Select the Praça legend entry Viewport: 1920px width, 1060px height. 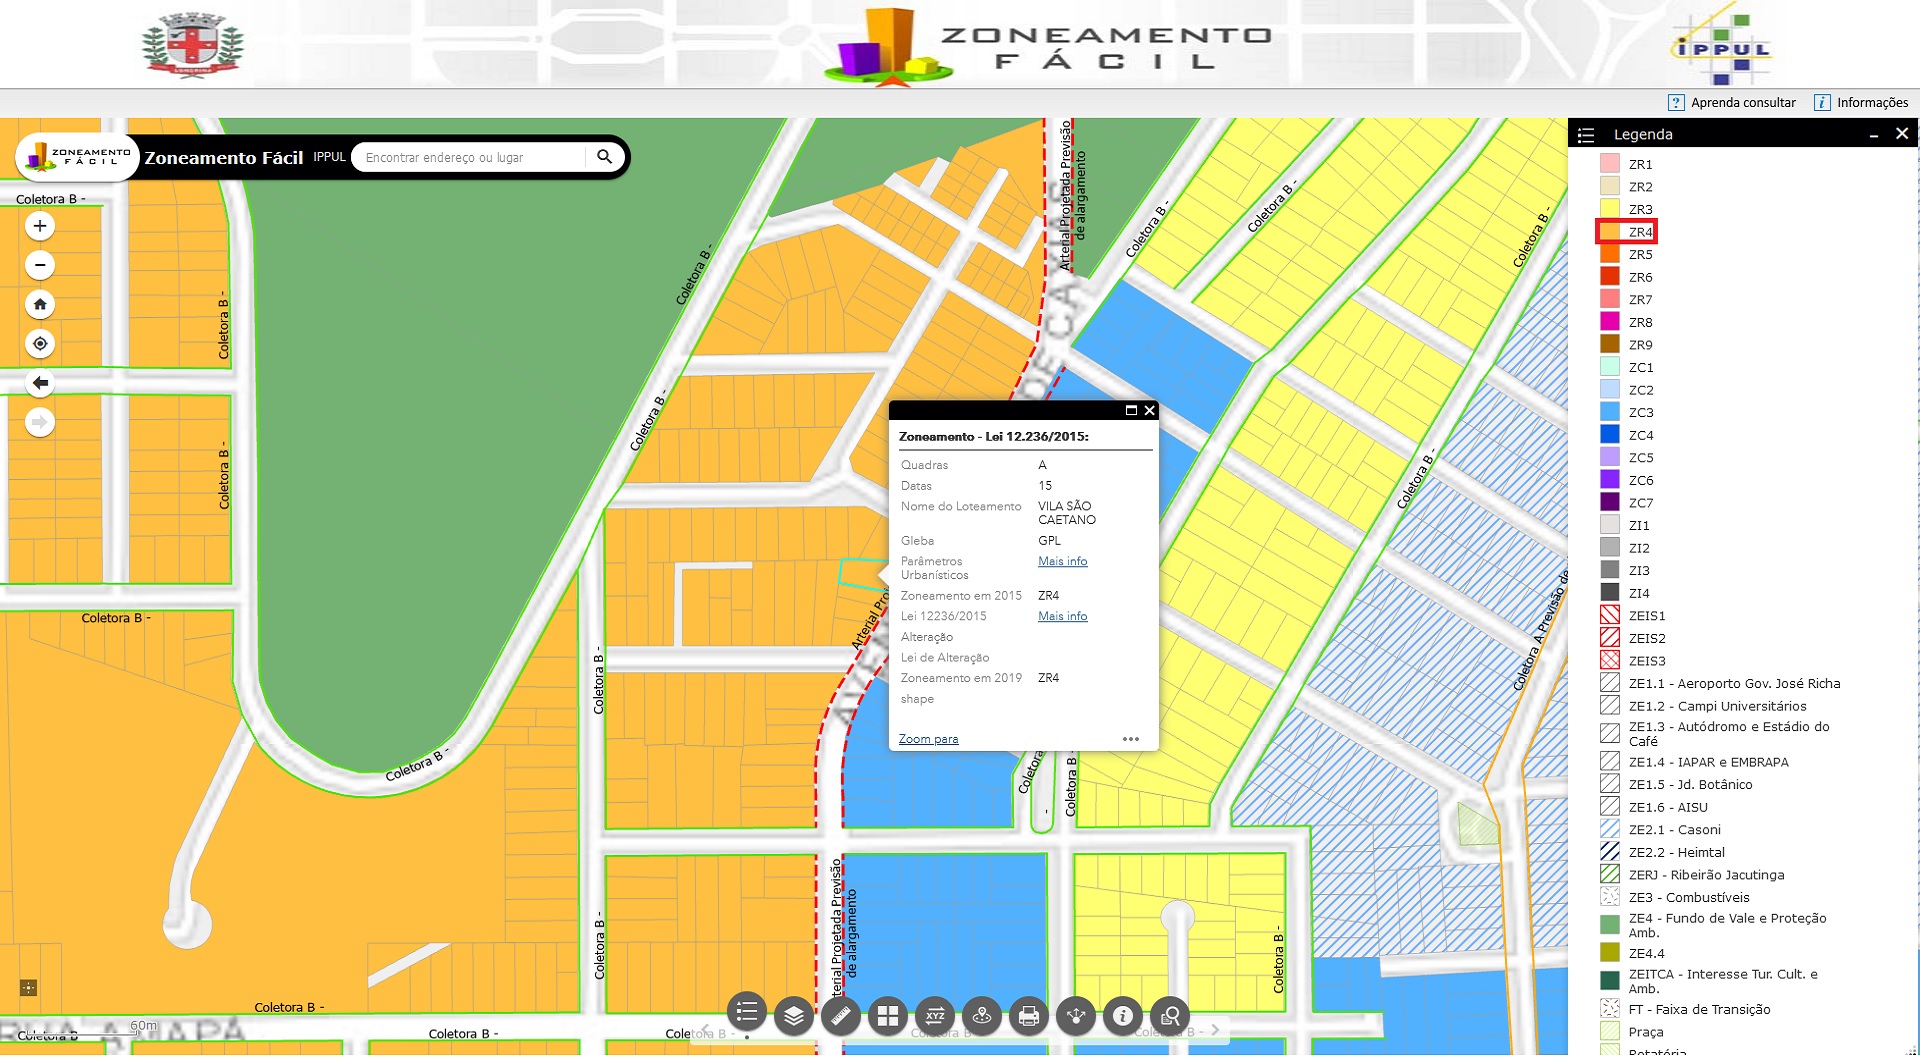pos(1646,1032)
